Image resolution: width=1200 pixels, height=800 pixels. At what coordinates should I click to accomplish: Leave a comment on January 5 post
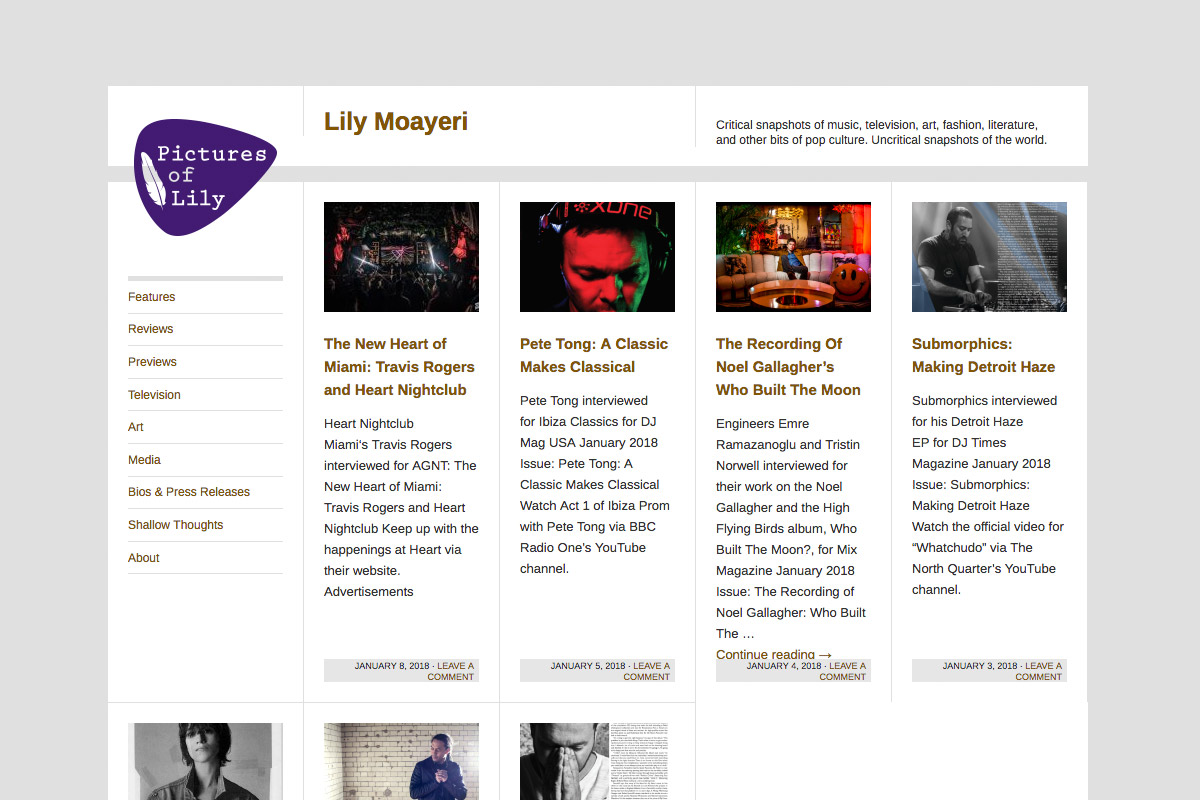pyautogui.click(x=648, y=671)
